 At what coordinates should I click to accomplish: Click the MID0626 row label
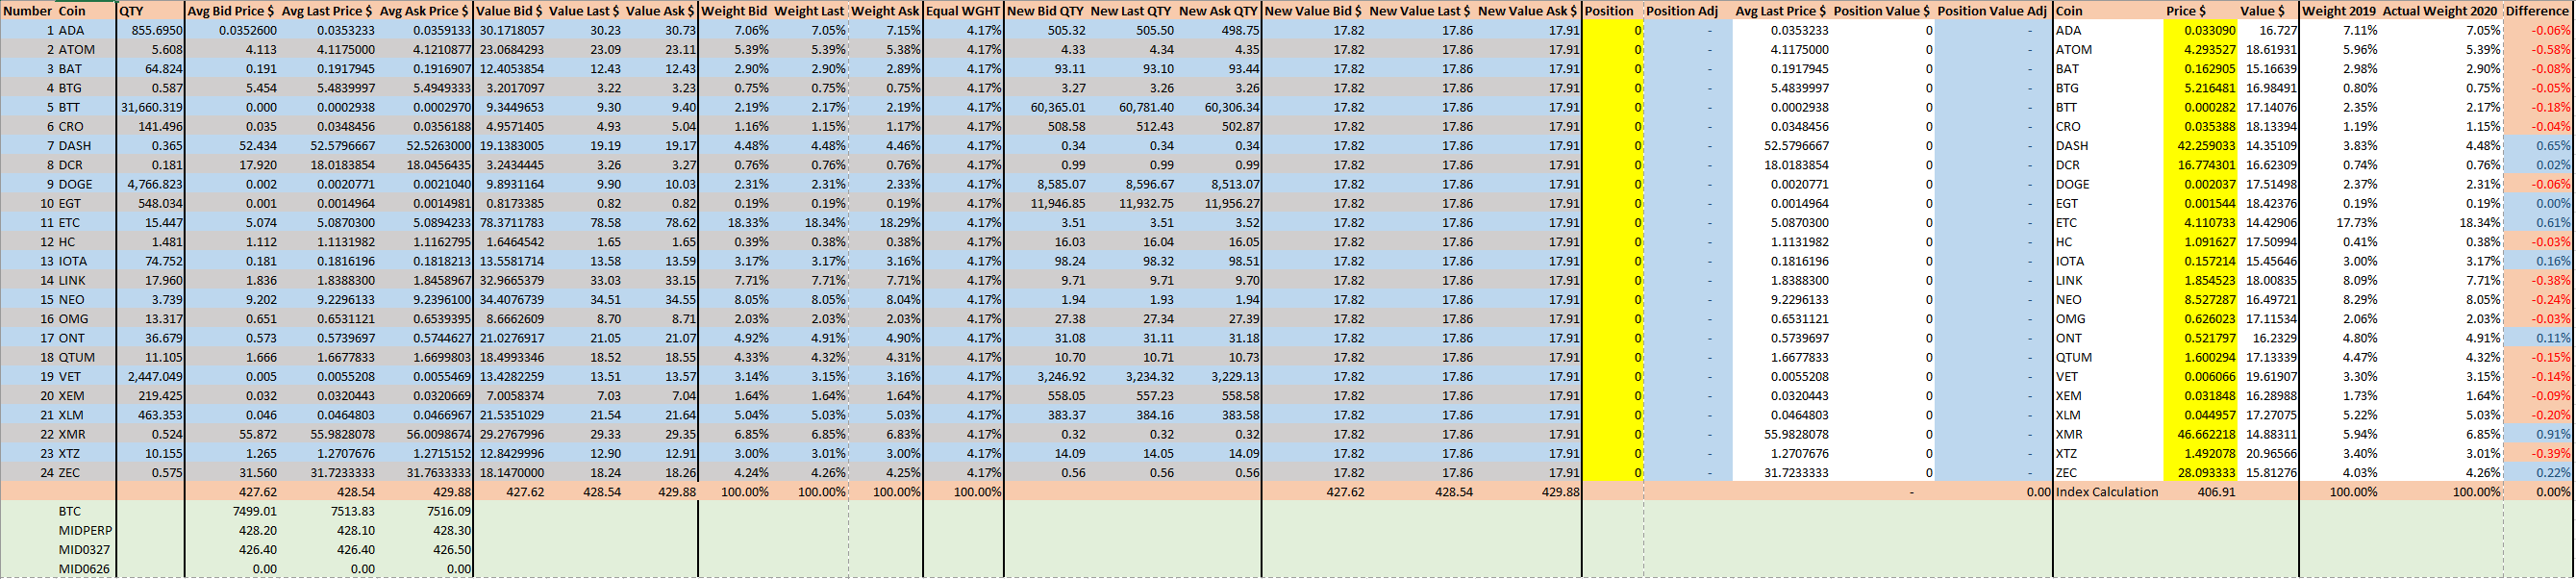[84, 569]
